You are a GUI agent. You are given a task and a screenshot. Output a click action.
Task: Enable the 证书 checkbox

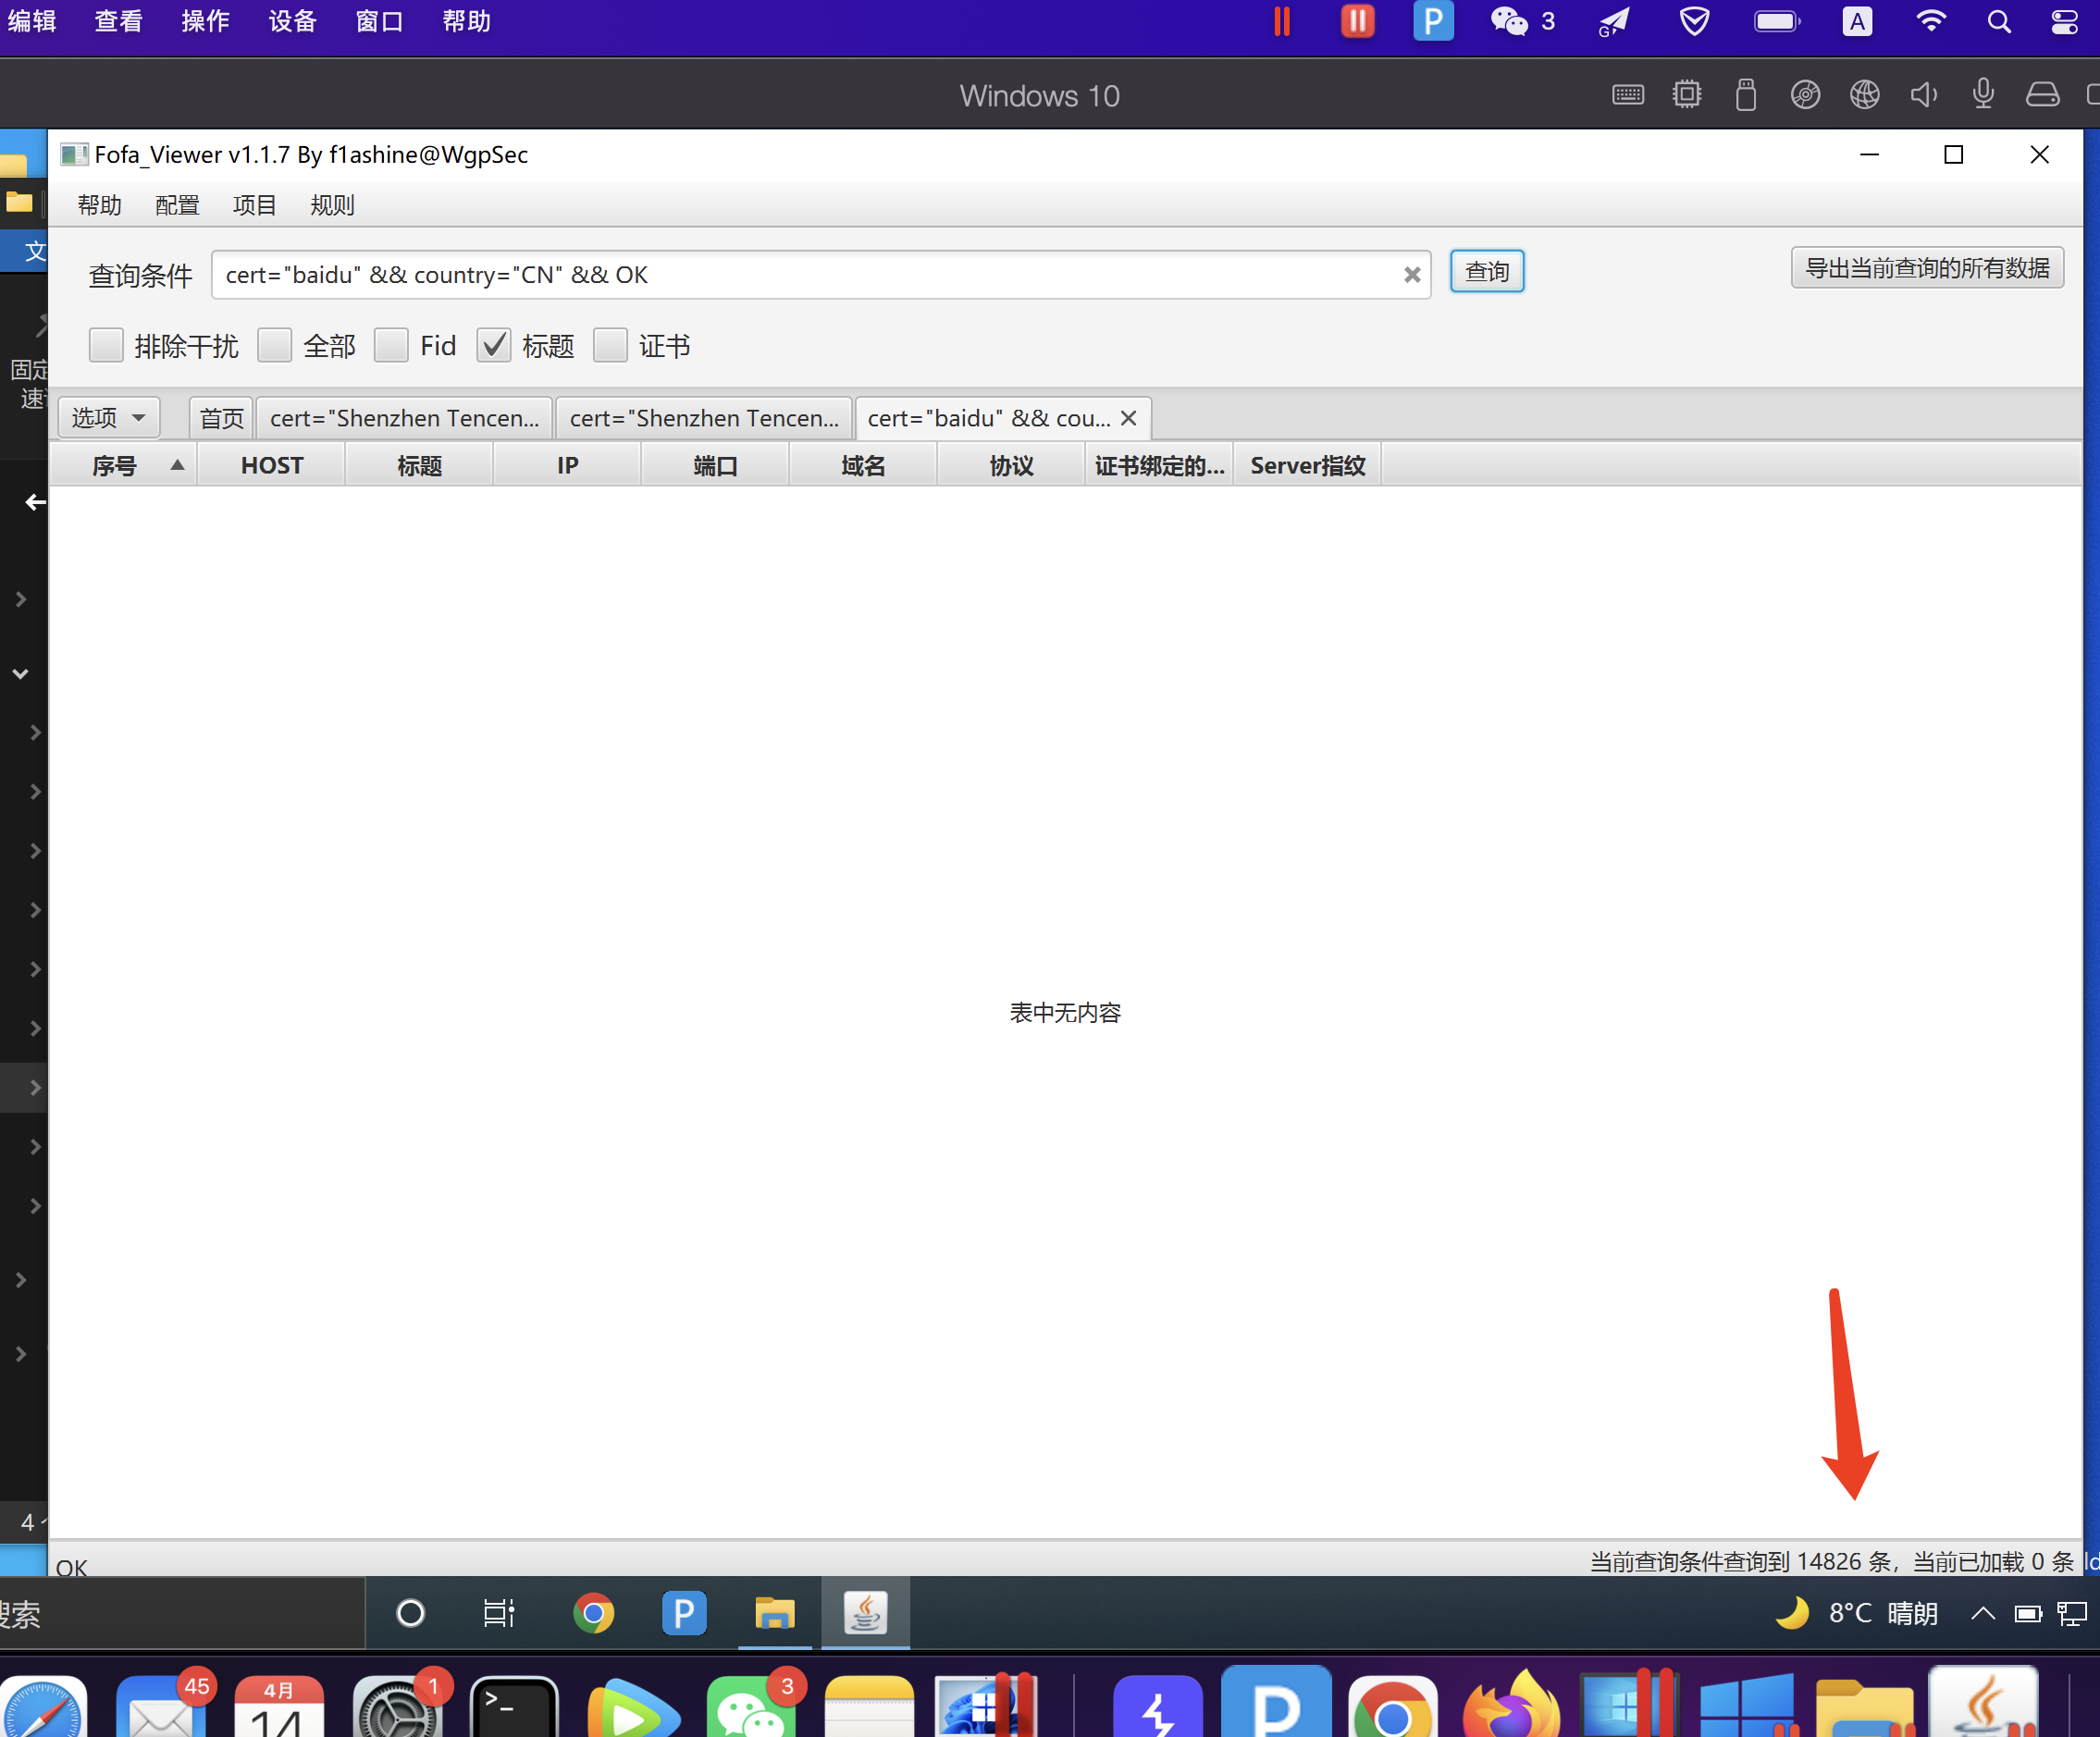[610, 345]
